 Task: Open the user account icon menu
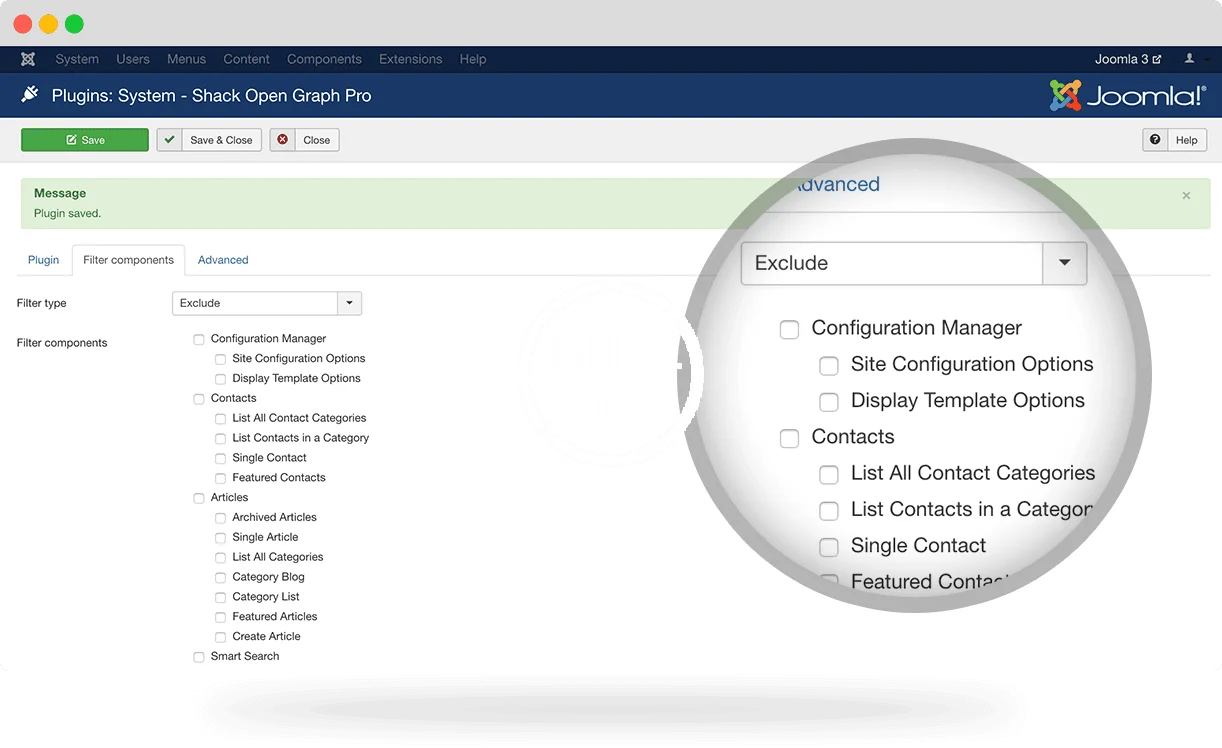coord(1189,59)
